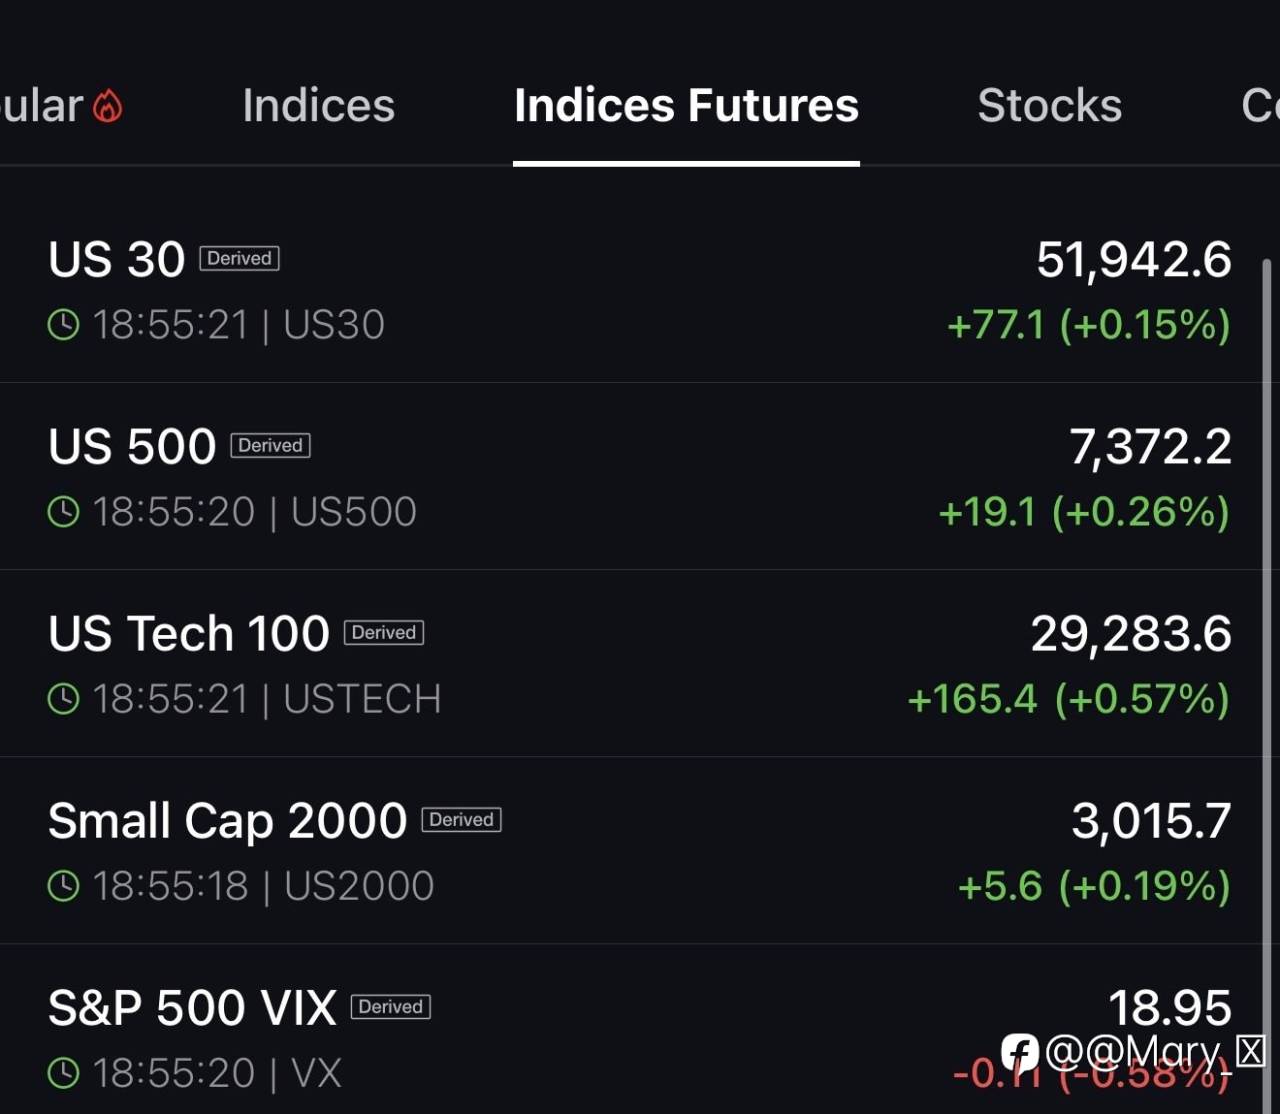Viewport: 1280px width, 1114px height.
Task: Tap the flame icon beside Popular tab
Action: pyautogui.click(x=108, y=106)
